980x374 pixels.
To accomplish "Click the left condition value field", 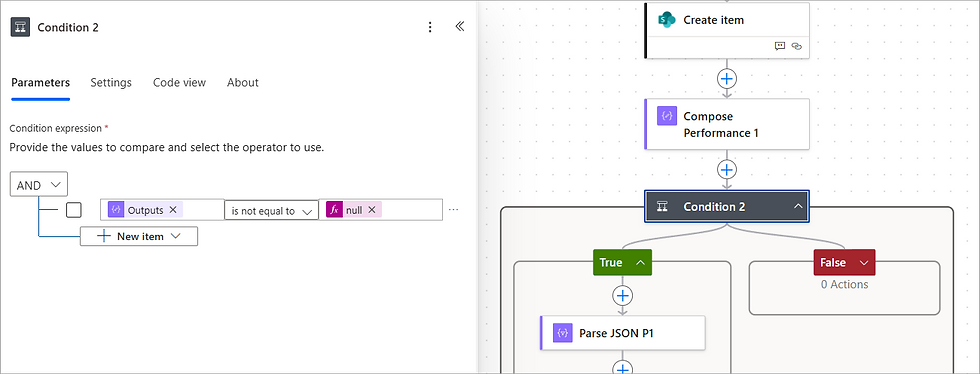I will (162, 210).
